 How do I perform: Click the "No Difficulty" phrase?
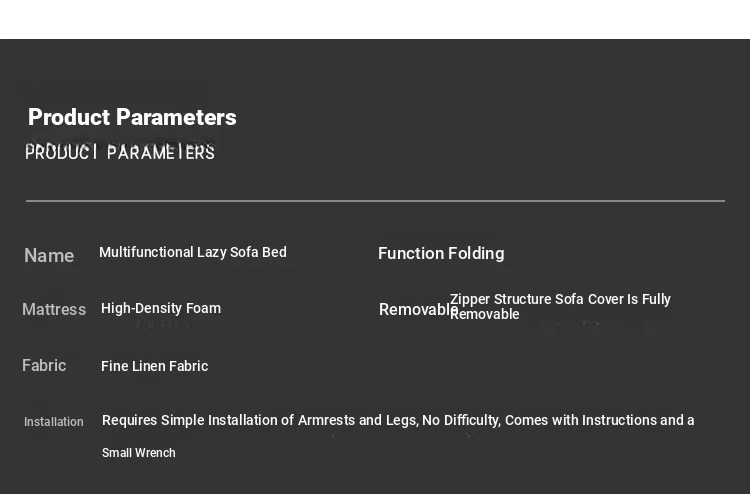459,420
